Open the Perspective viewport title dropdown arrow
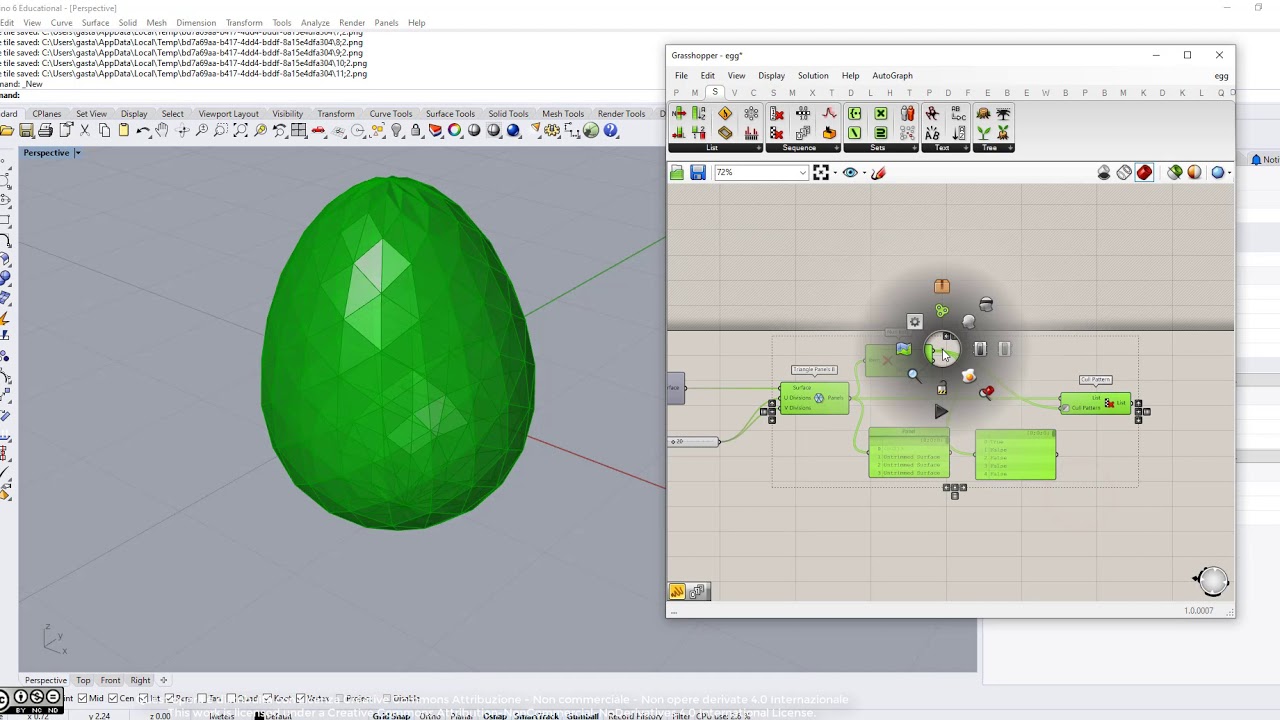This screenshot has width=1280, height=720. [x=78, y=153]
